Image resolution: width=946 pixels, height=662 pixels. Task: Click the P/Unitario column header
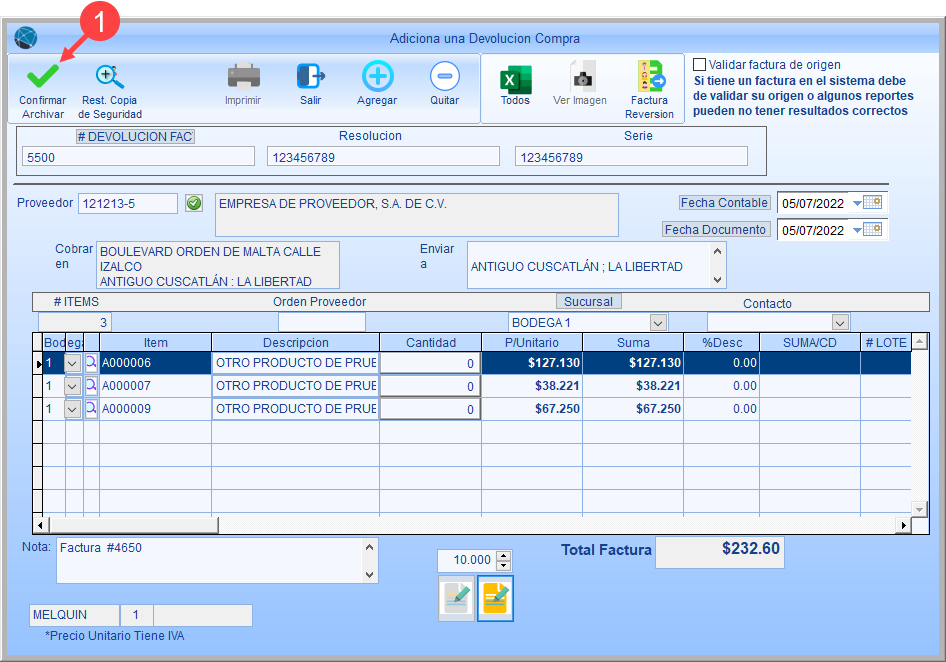(532, 342)
